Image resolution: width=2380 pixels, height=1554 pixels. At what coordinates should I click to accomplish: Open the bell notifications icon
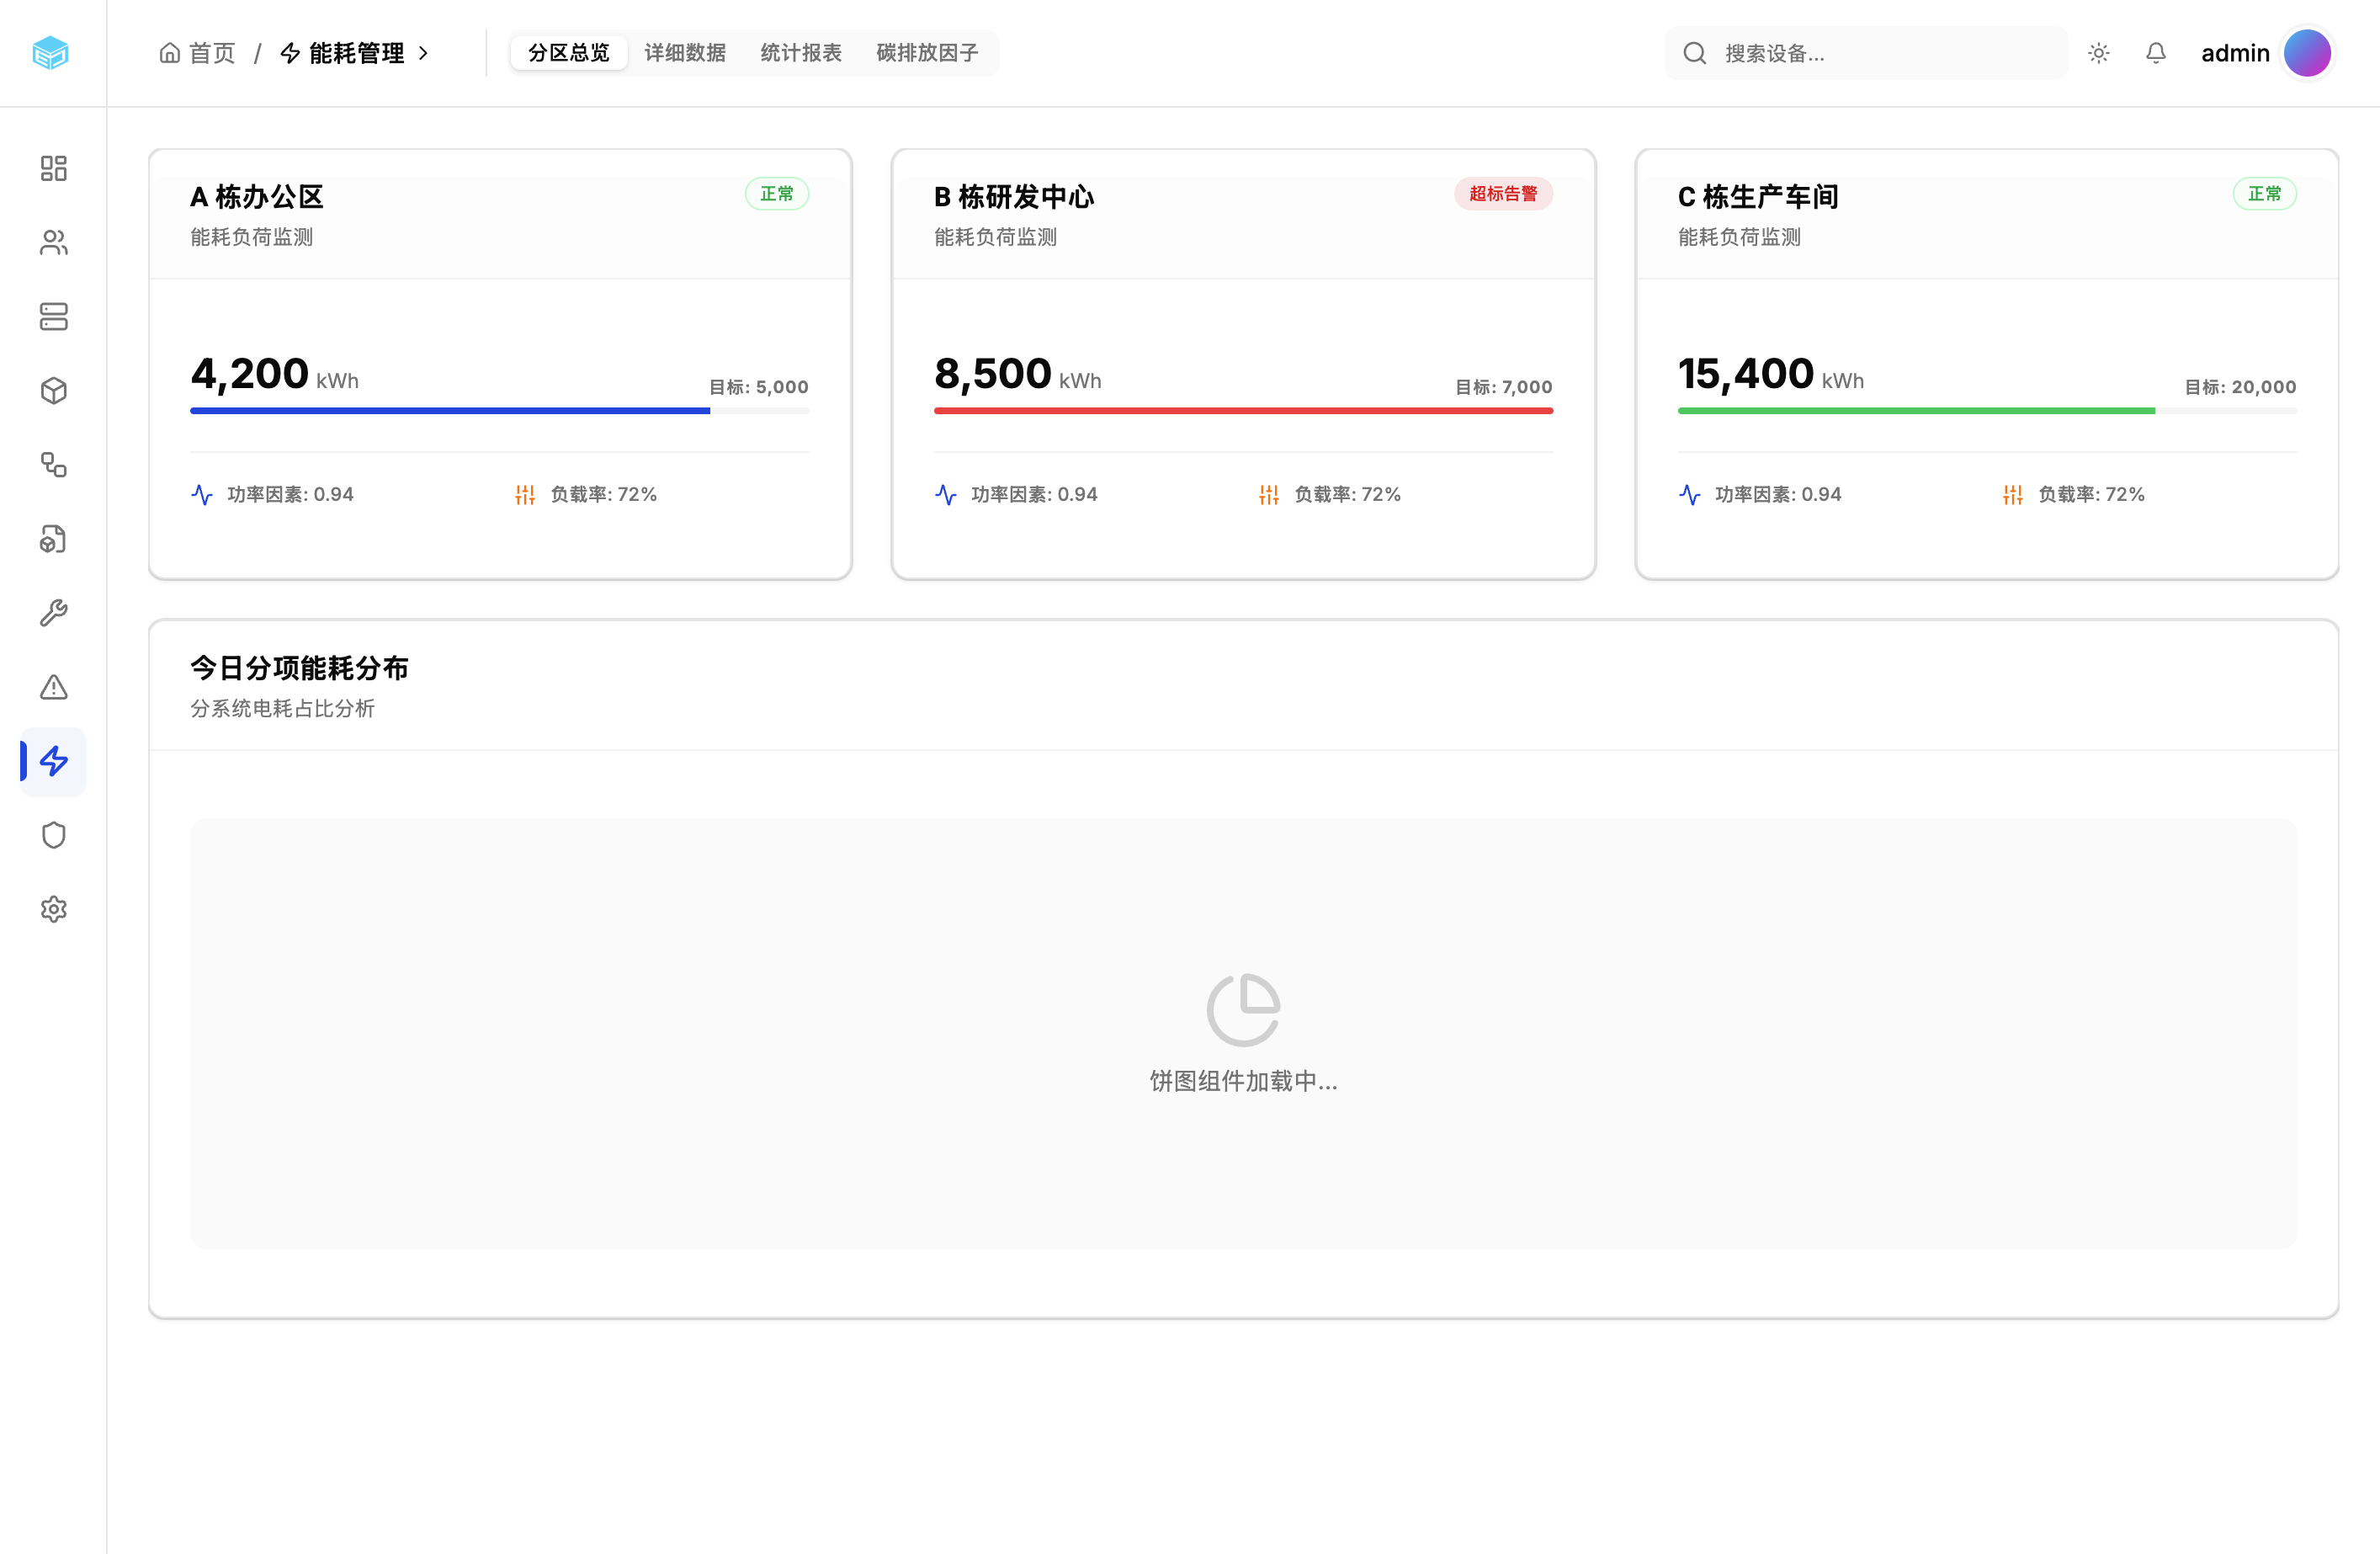point(2156,53)
